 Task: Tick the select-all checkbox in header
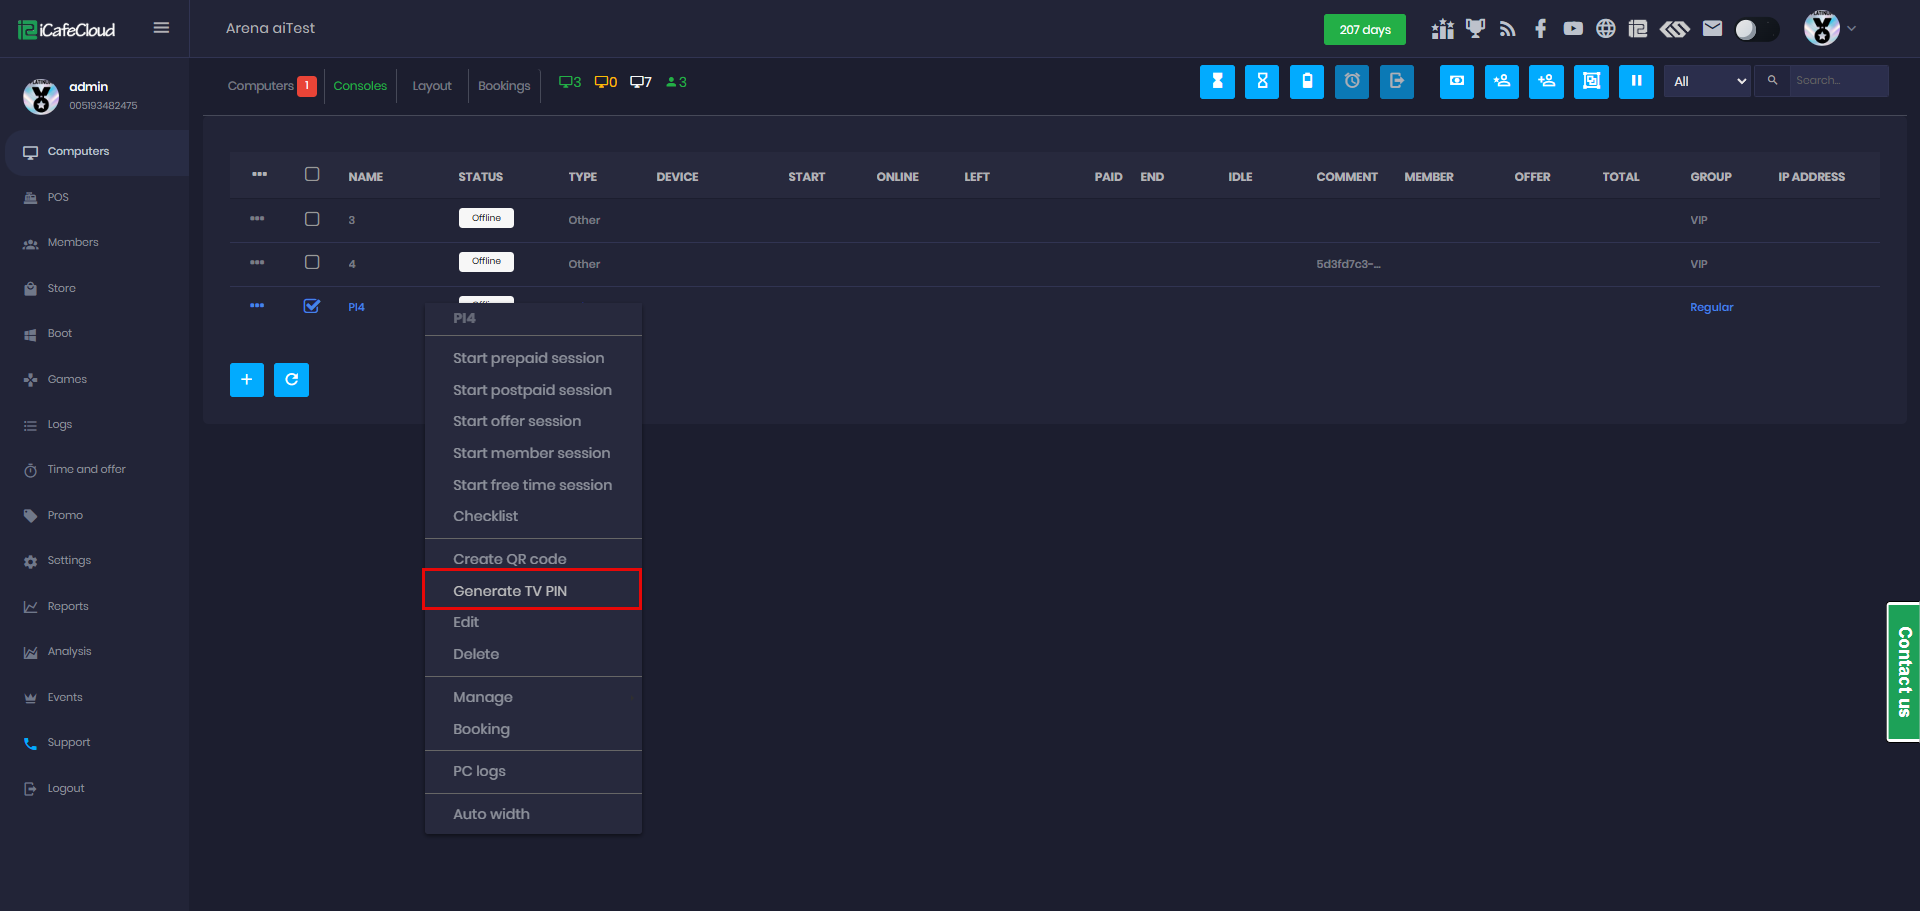pos(312,174)
